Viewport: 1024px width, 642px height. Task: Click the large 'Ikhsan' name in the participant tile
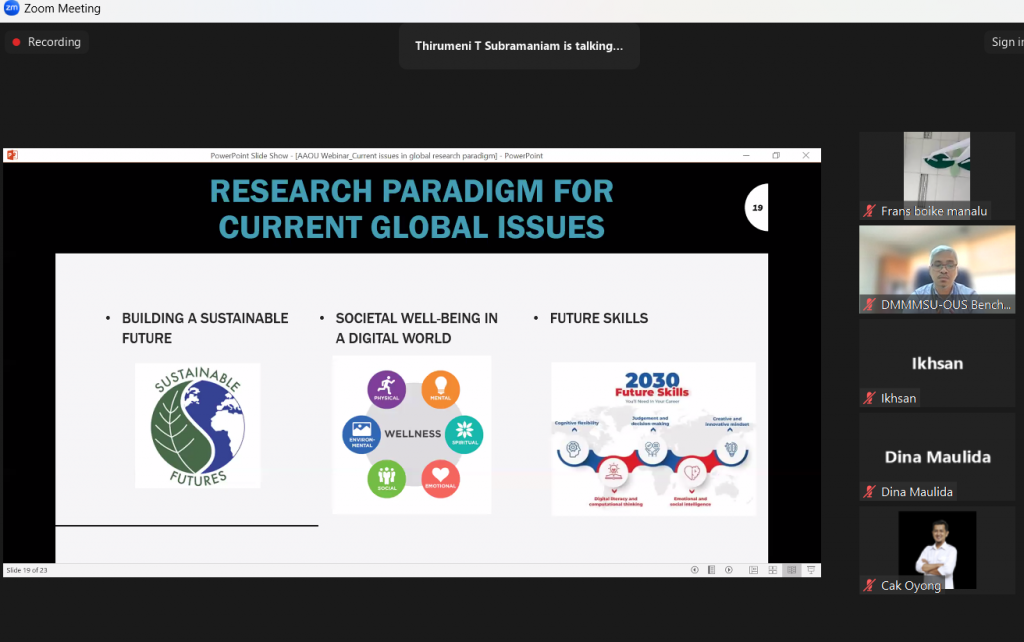[x=937, y=364]
